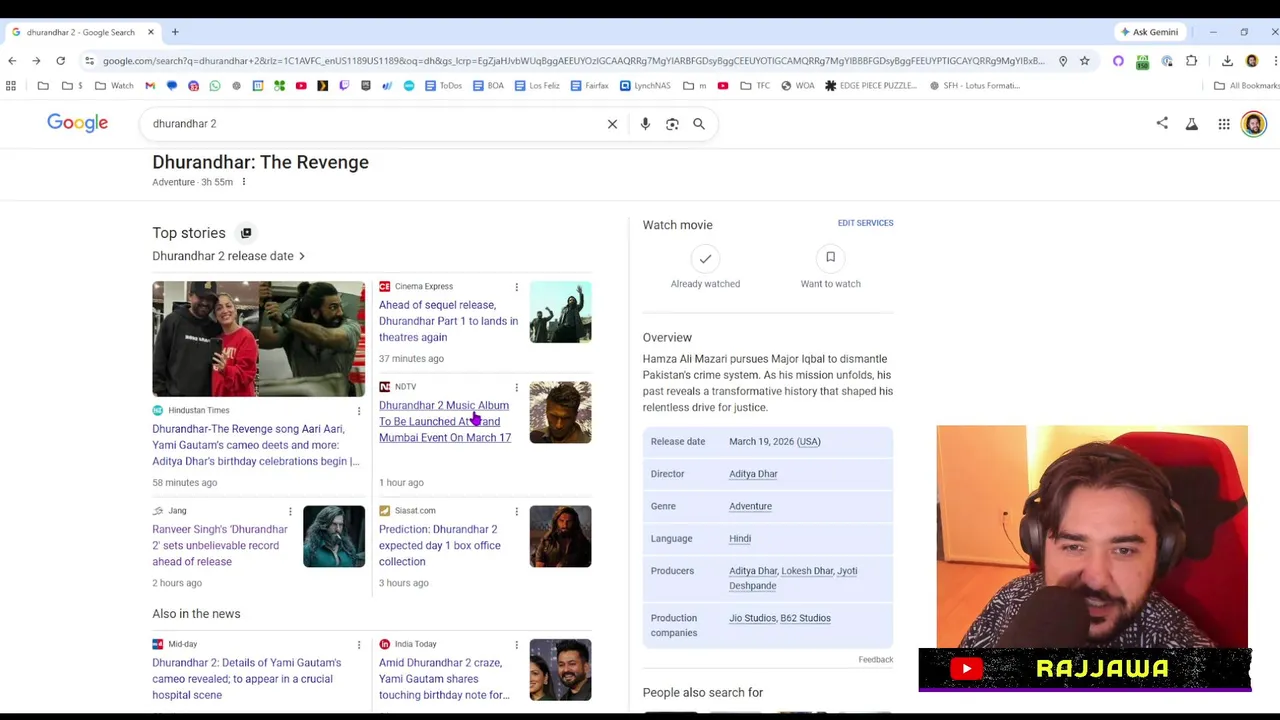Screen dimensions: 1280x720
Task: Start voice search with the microphone icon
Action: tap(645, 124)
